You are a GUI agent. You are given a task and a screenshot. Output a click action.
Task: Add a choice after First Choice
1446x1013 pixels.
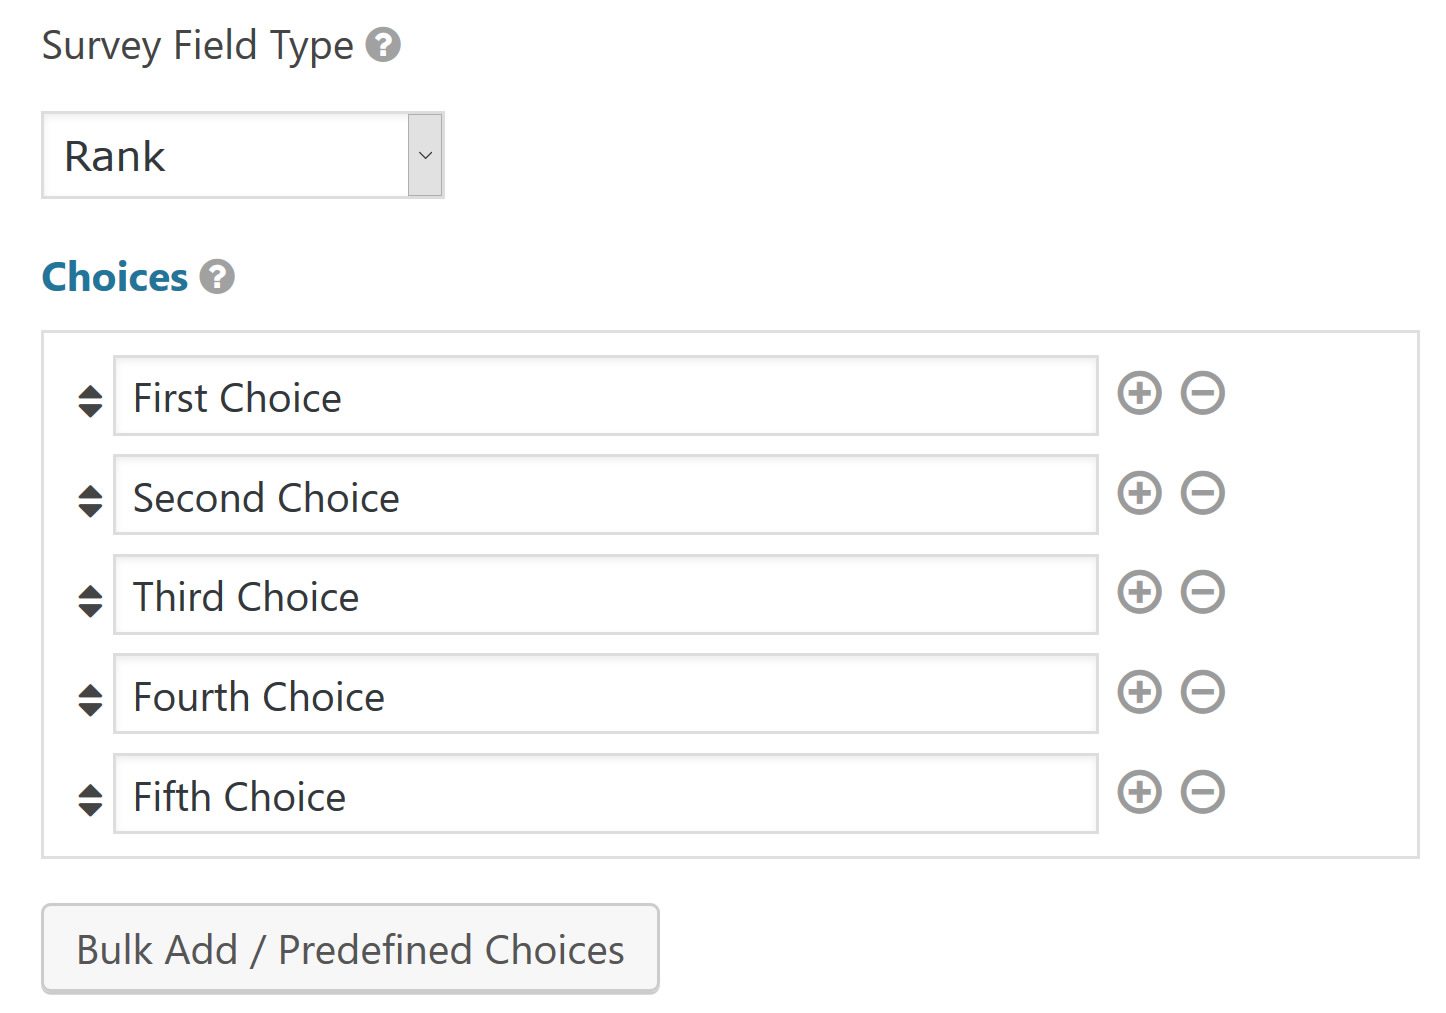[1139, 393]
